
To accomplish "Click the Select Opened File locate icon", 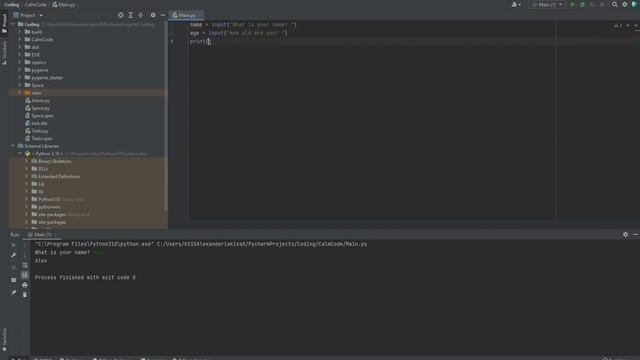I will click(120, 15).
